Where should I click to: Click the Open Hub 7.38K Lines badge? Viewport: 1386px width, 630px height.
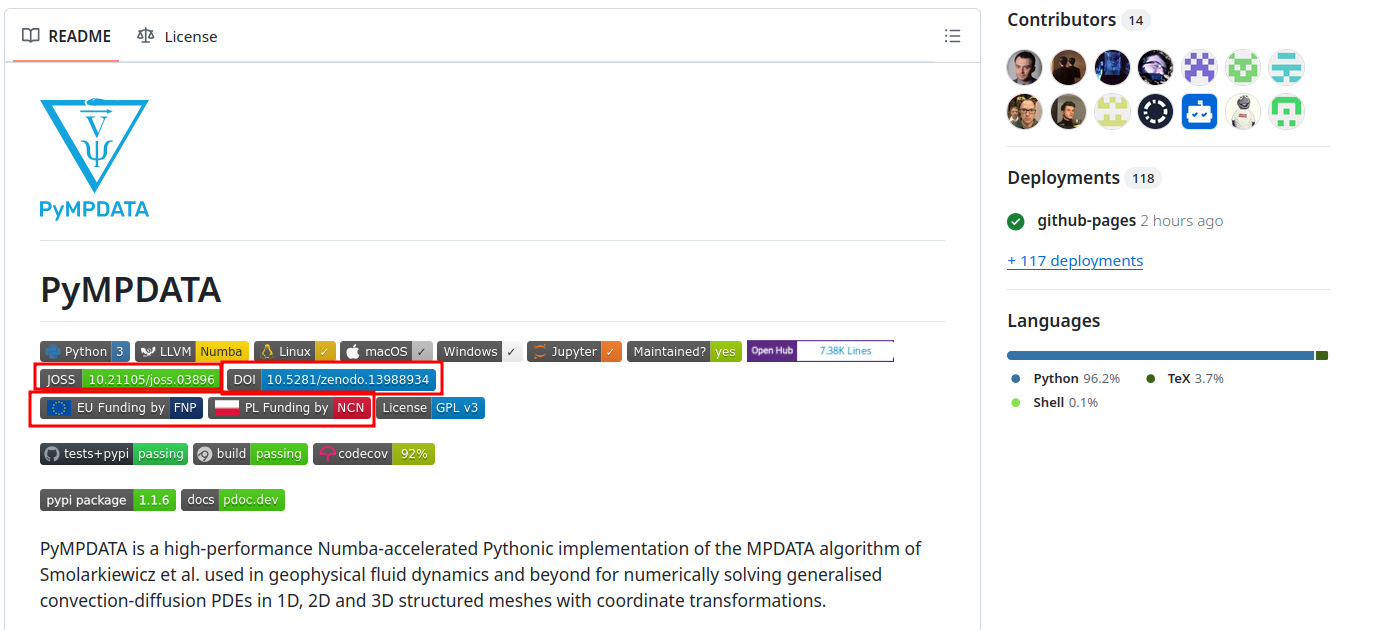coord(820,351)
